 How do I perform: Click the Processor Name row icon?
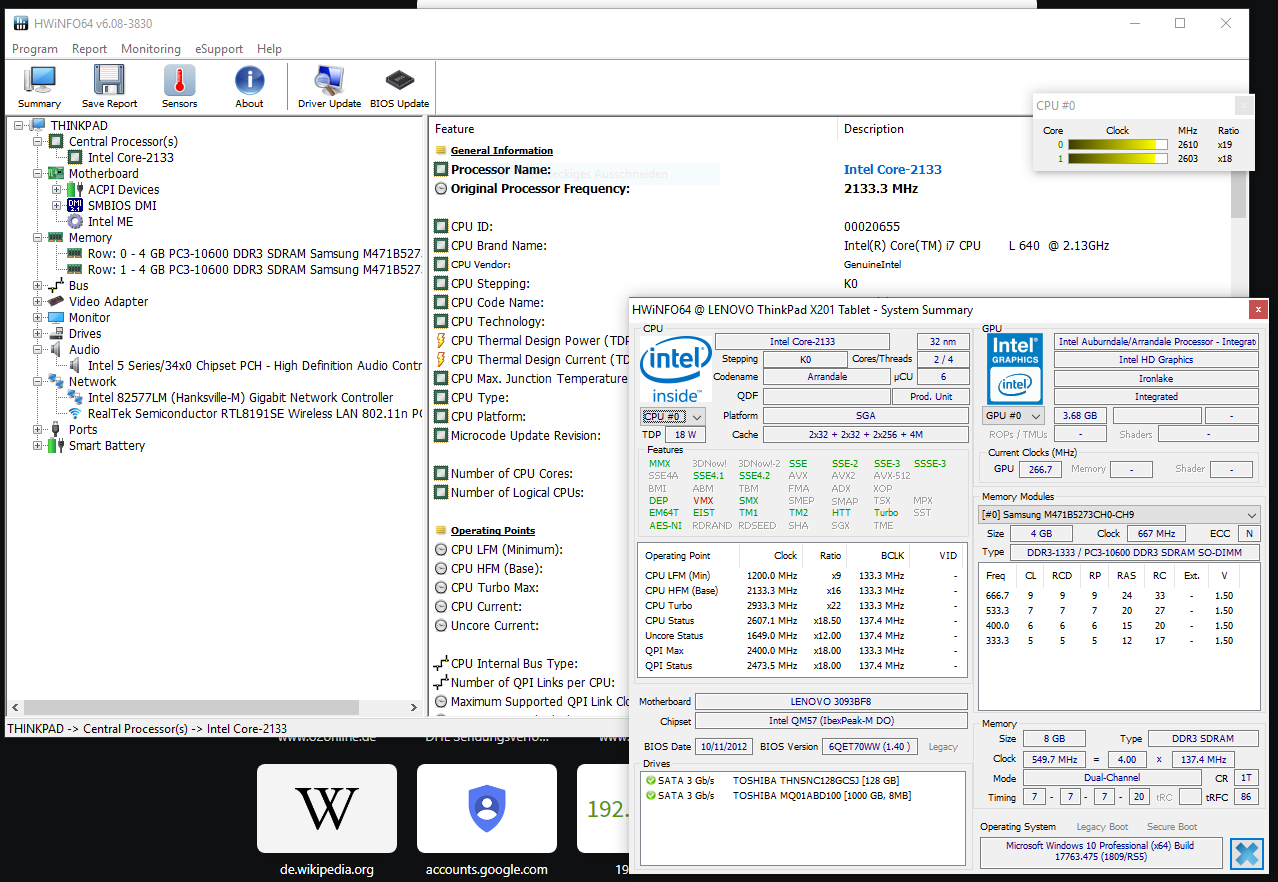pos(441,170)
